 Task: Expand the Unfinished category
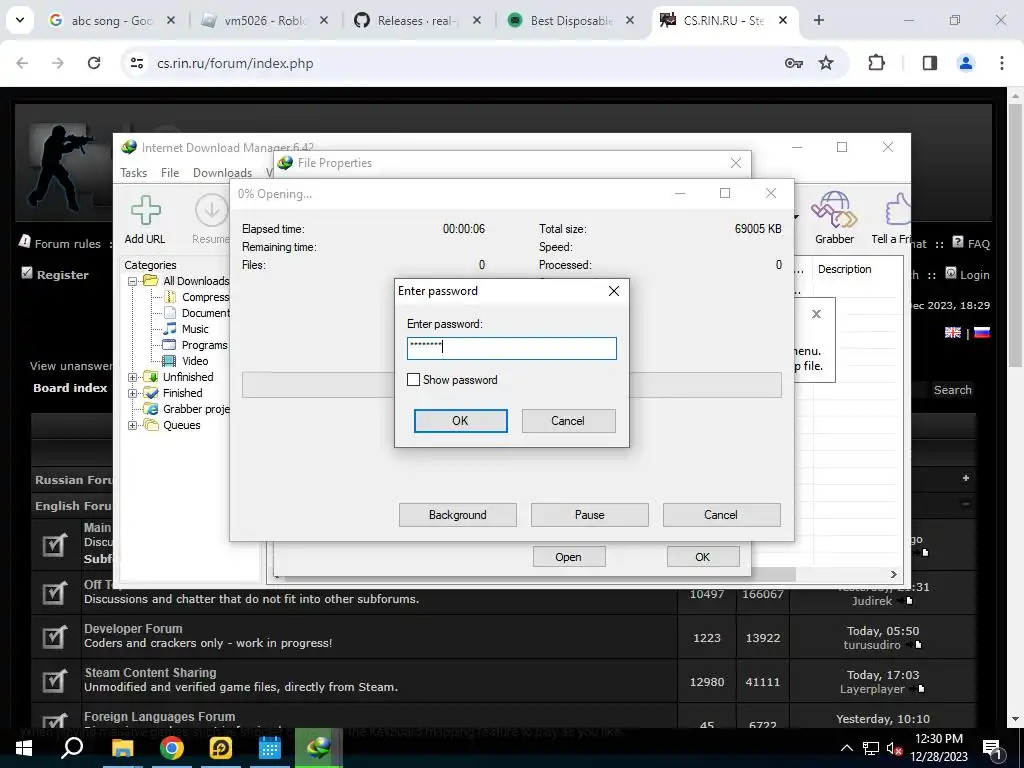(133, 377)
